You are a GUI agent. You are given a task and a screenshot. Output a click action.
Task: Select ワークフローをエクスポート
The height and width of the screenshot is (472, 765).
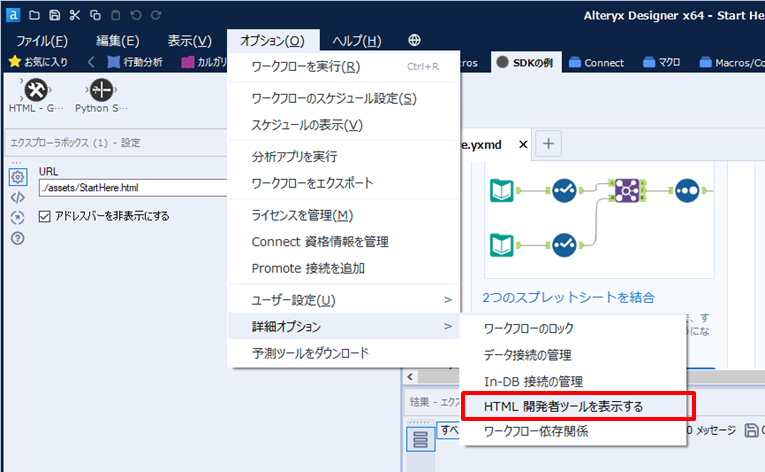point(343,183)
